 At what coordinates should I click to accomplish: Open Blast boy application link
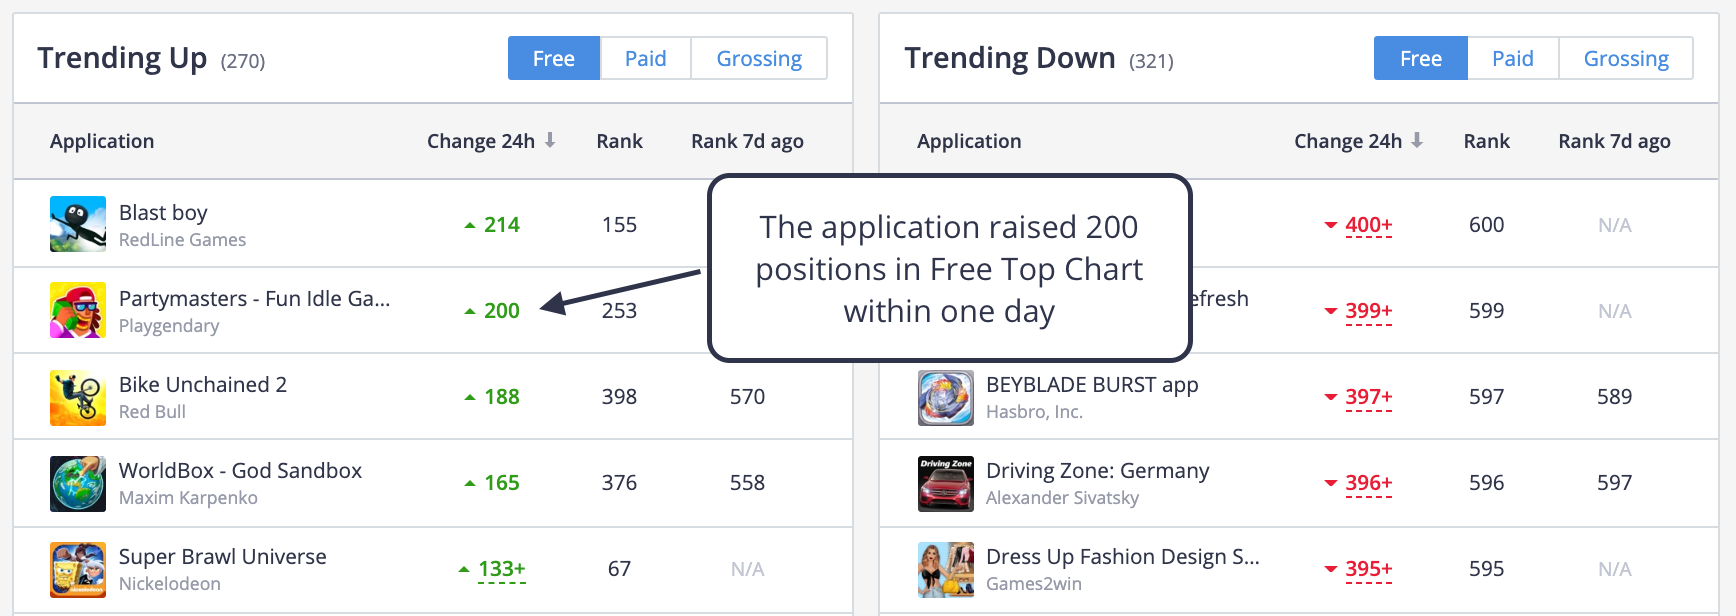pyautogui.click(x=163, y=212)
